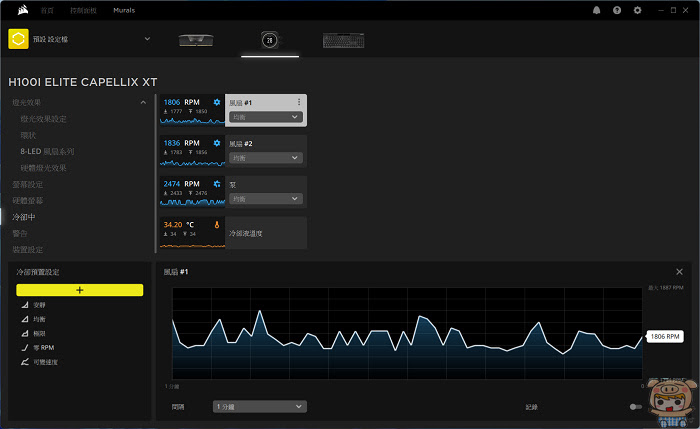Select the 泵 pump sensor card

[233, 192]
